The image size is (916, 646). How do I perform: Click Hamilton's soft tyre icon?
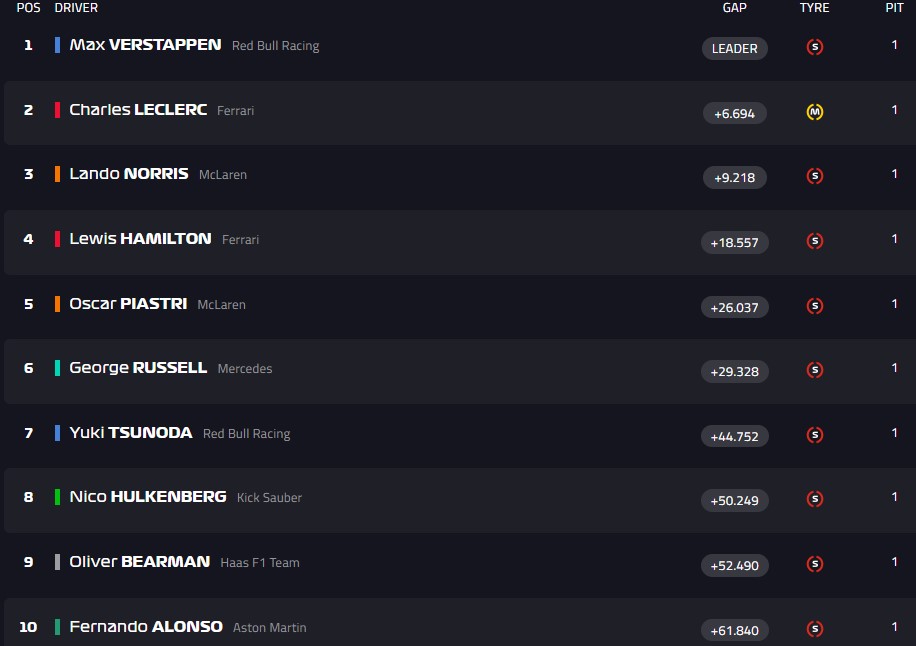[x=814, y=241]
